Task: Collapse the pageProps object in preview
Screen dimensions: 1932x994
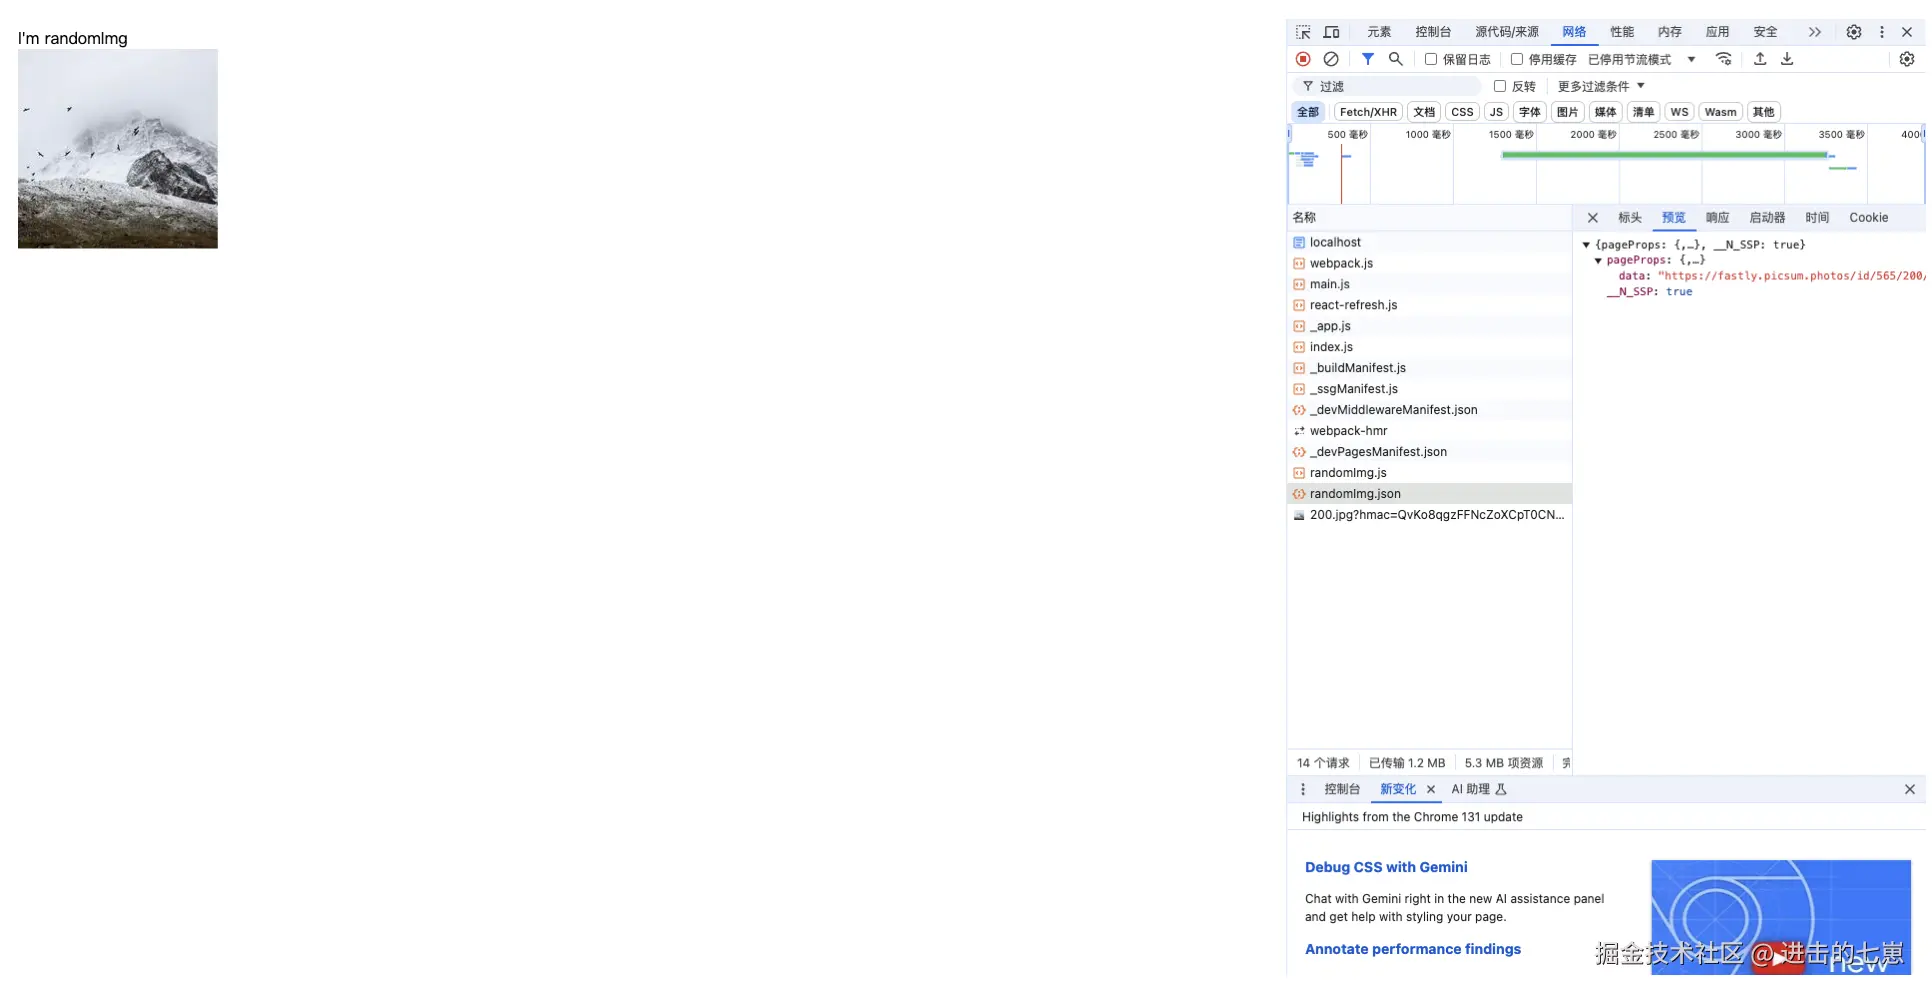Action: (1598, 260)
